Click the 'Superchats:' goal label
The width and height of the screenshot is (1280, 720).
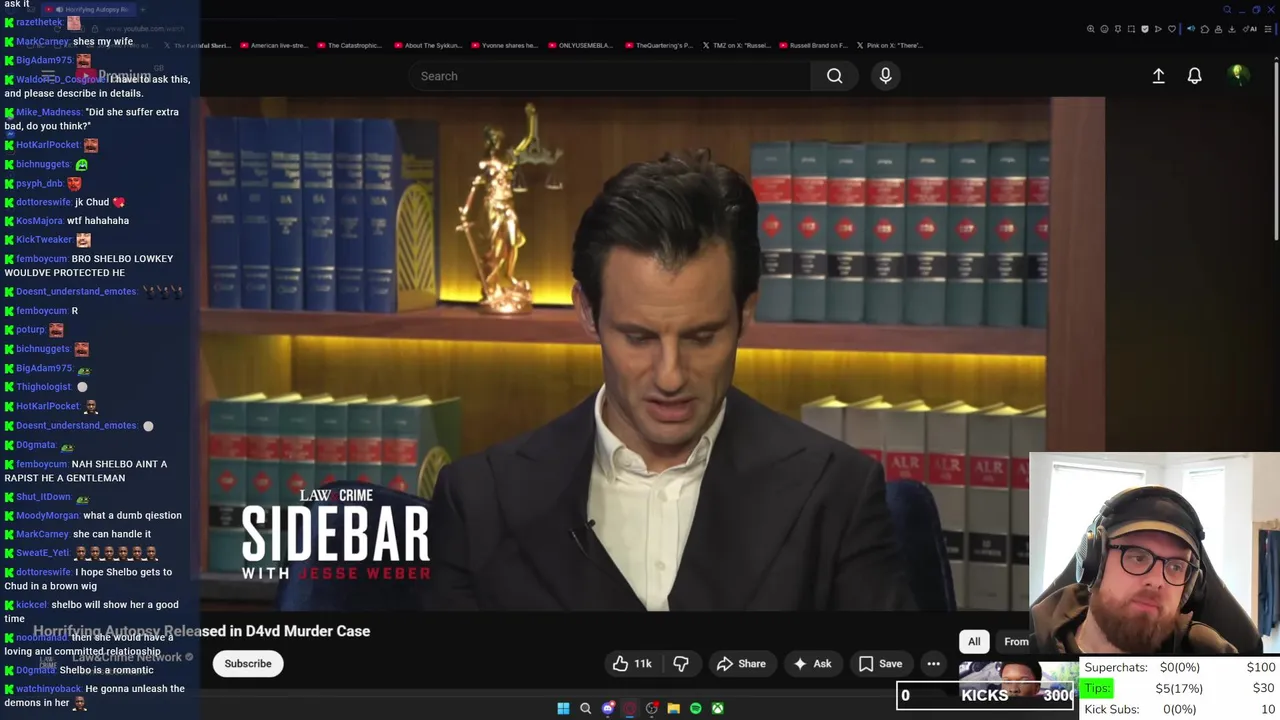[1116, 667]
